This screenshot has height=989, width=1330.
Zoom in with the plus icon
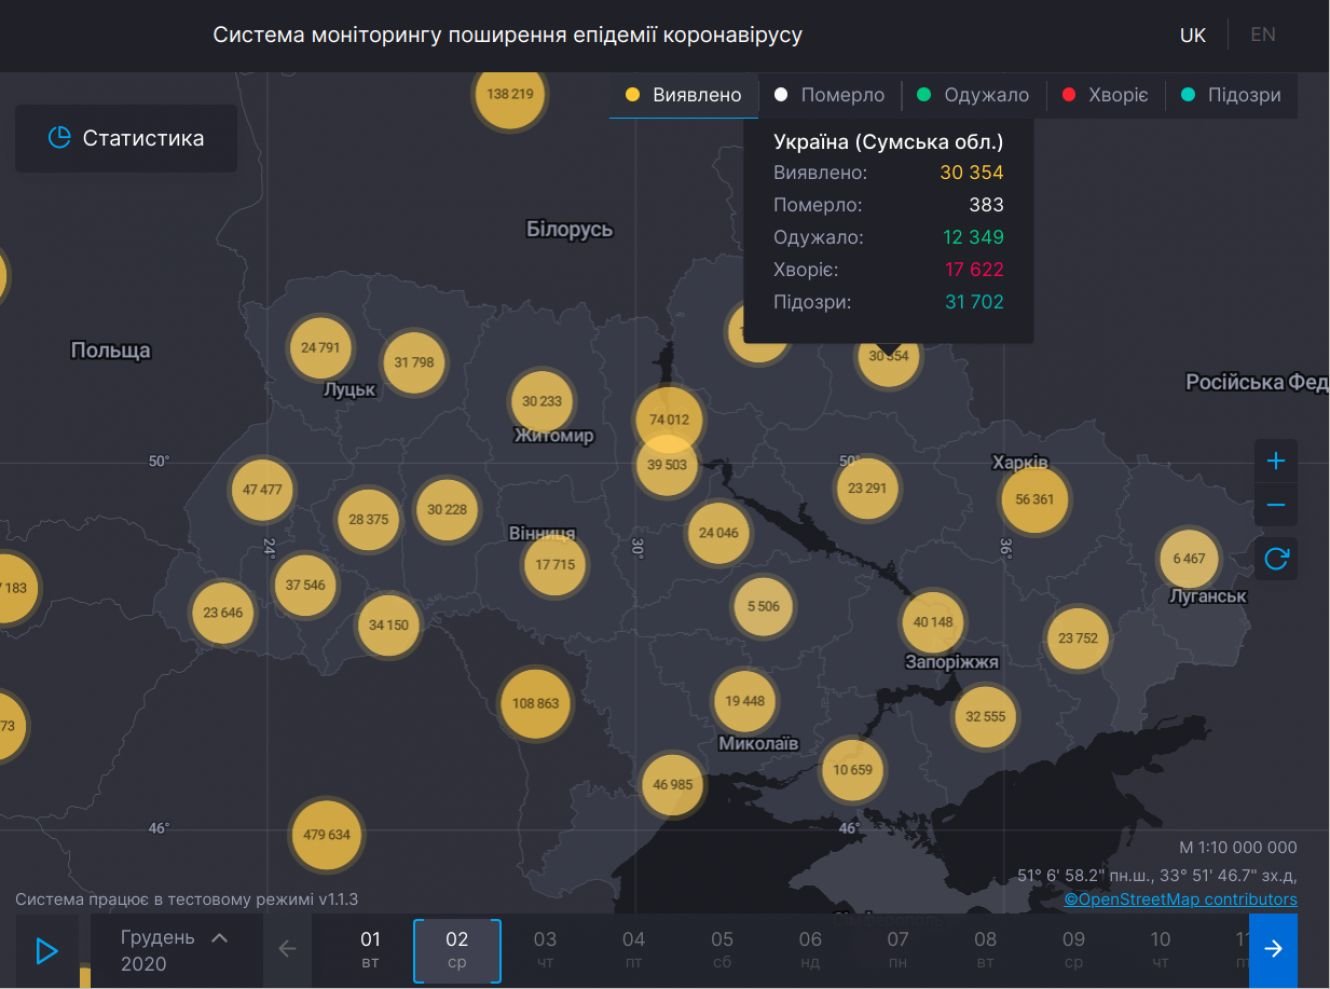point(1275,461)
